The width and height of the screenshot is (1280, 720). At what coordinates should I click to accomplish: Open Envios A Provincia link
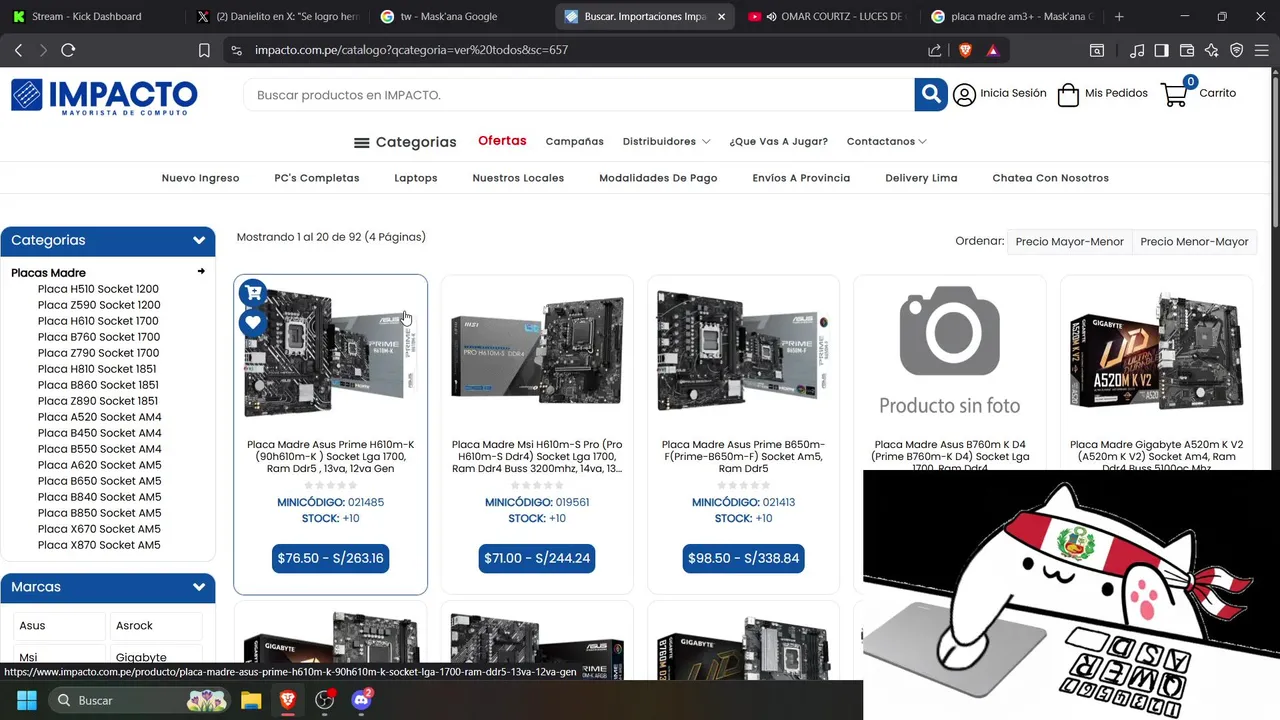tap(801, 178)
